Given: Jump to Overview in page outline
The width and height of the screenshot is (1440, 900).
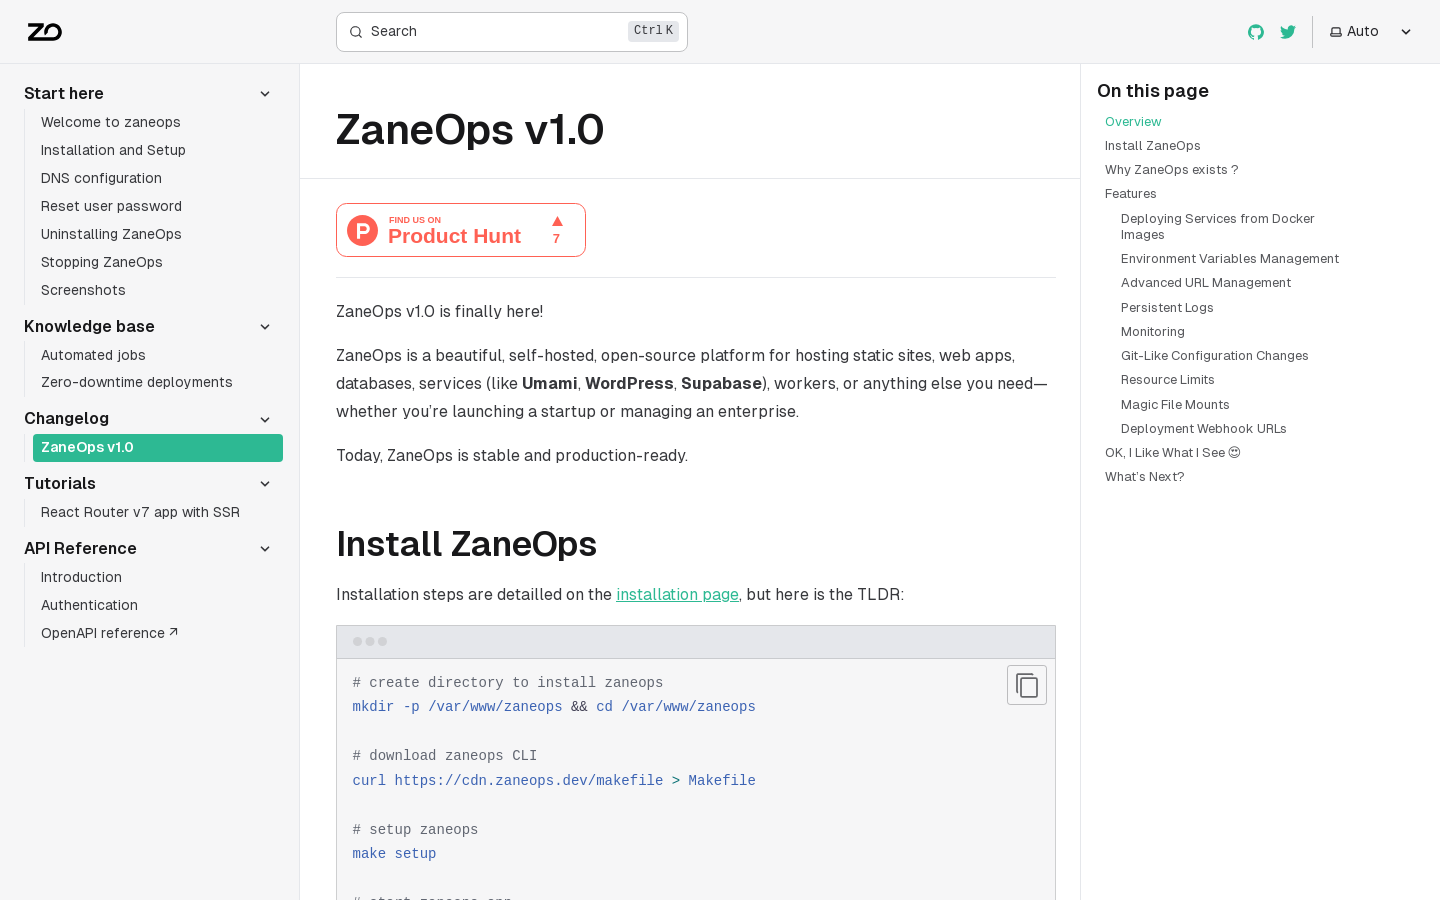Looking at the screenshot, I should pos(1133,122).
